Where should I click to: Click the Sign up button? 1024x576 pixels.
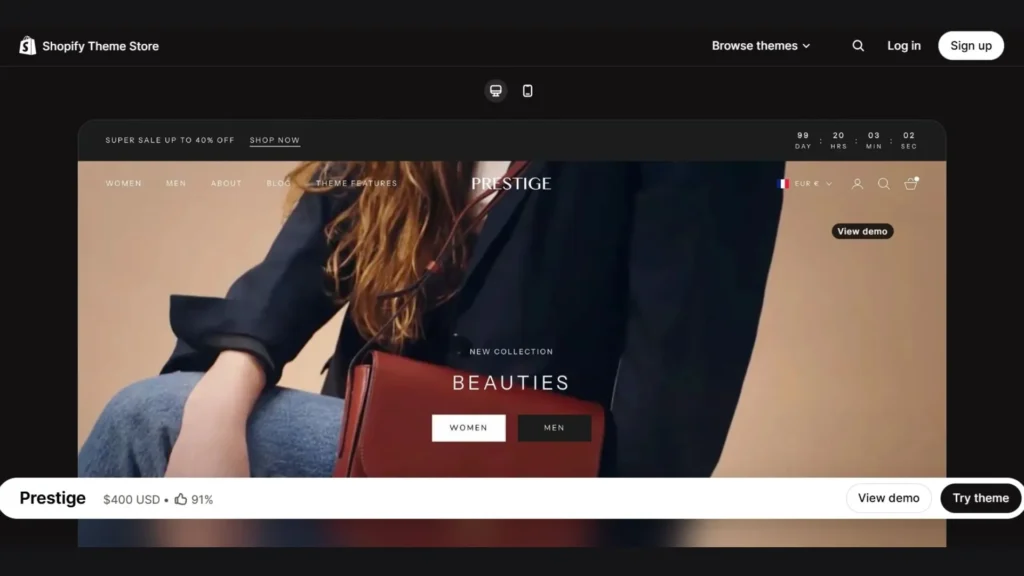tap(971, 46)
